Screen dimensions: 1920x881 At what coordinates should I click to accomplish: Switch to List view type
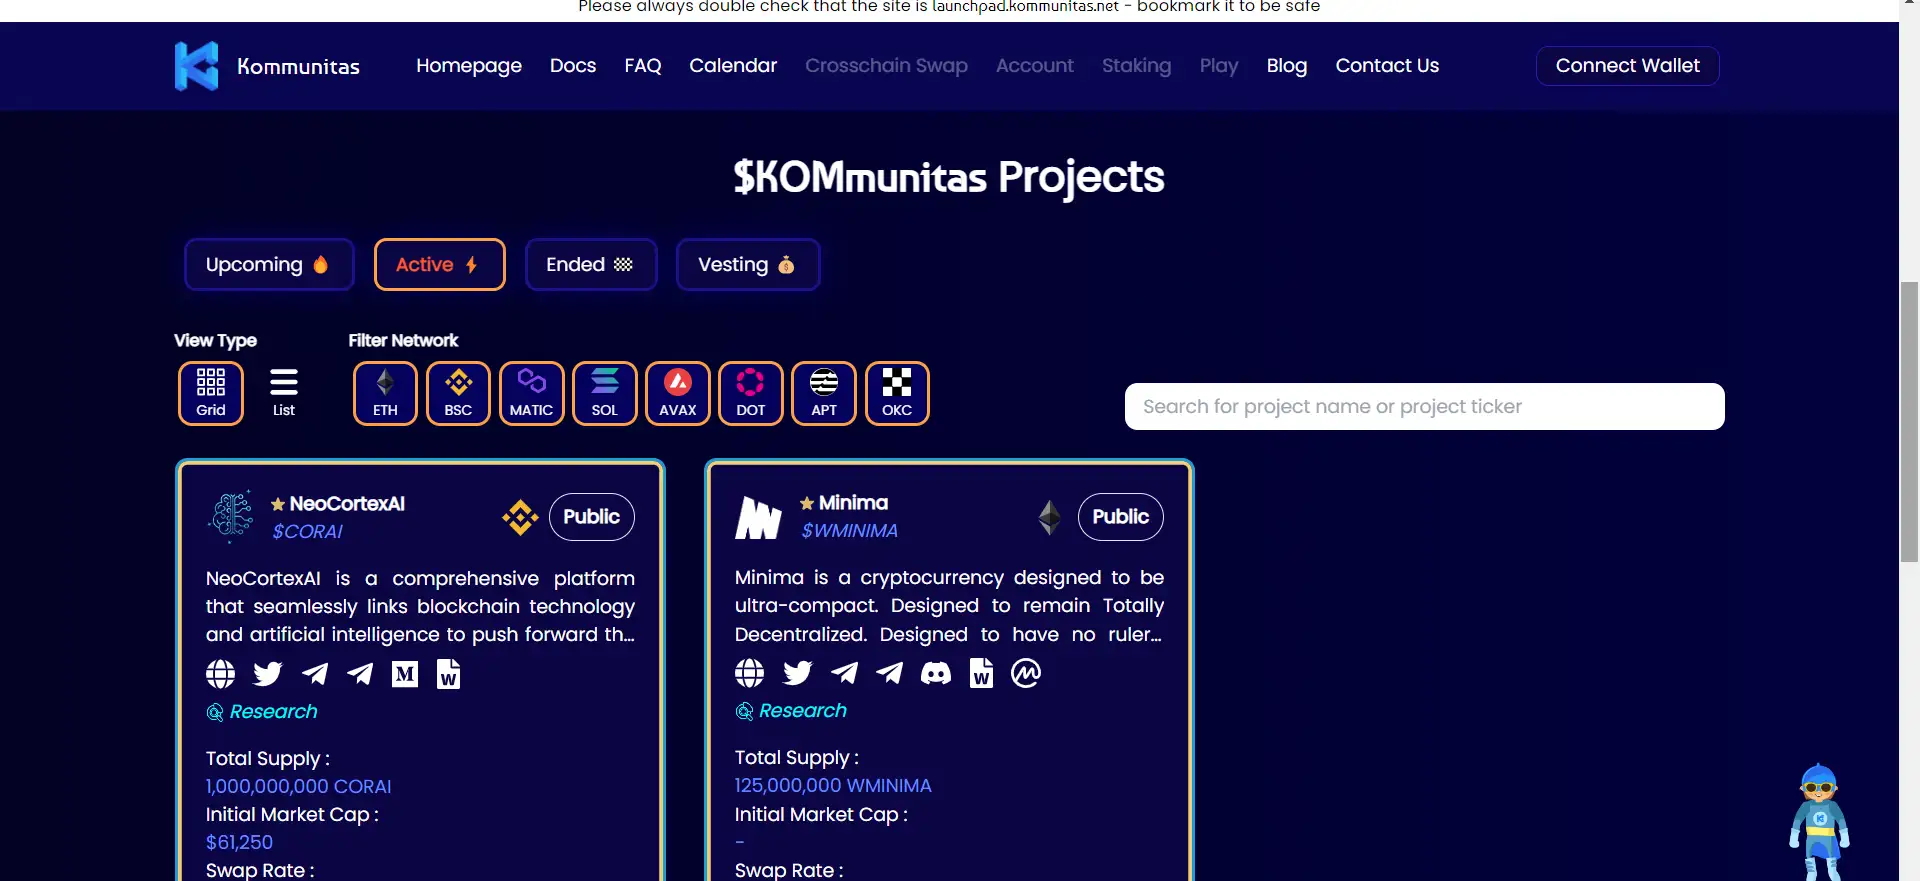pos(284,393)
